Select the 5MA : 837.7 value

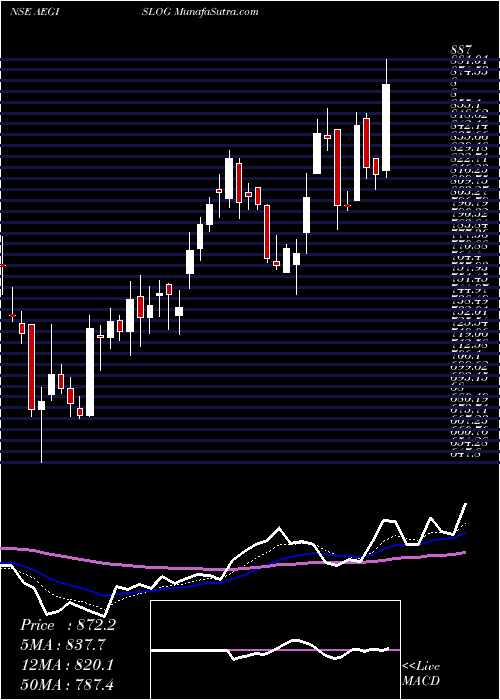63,645
